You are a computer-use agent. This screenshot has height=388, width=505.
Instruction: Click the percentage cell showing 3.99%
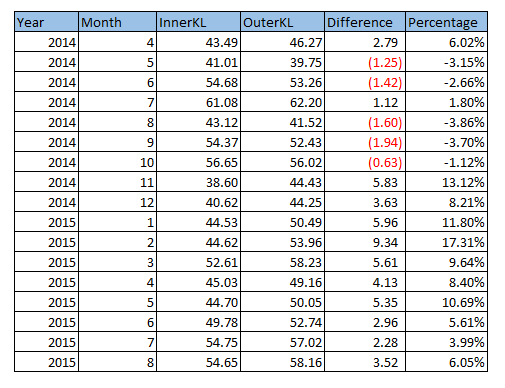[446, 342]
